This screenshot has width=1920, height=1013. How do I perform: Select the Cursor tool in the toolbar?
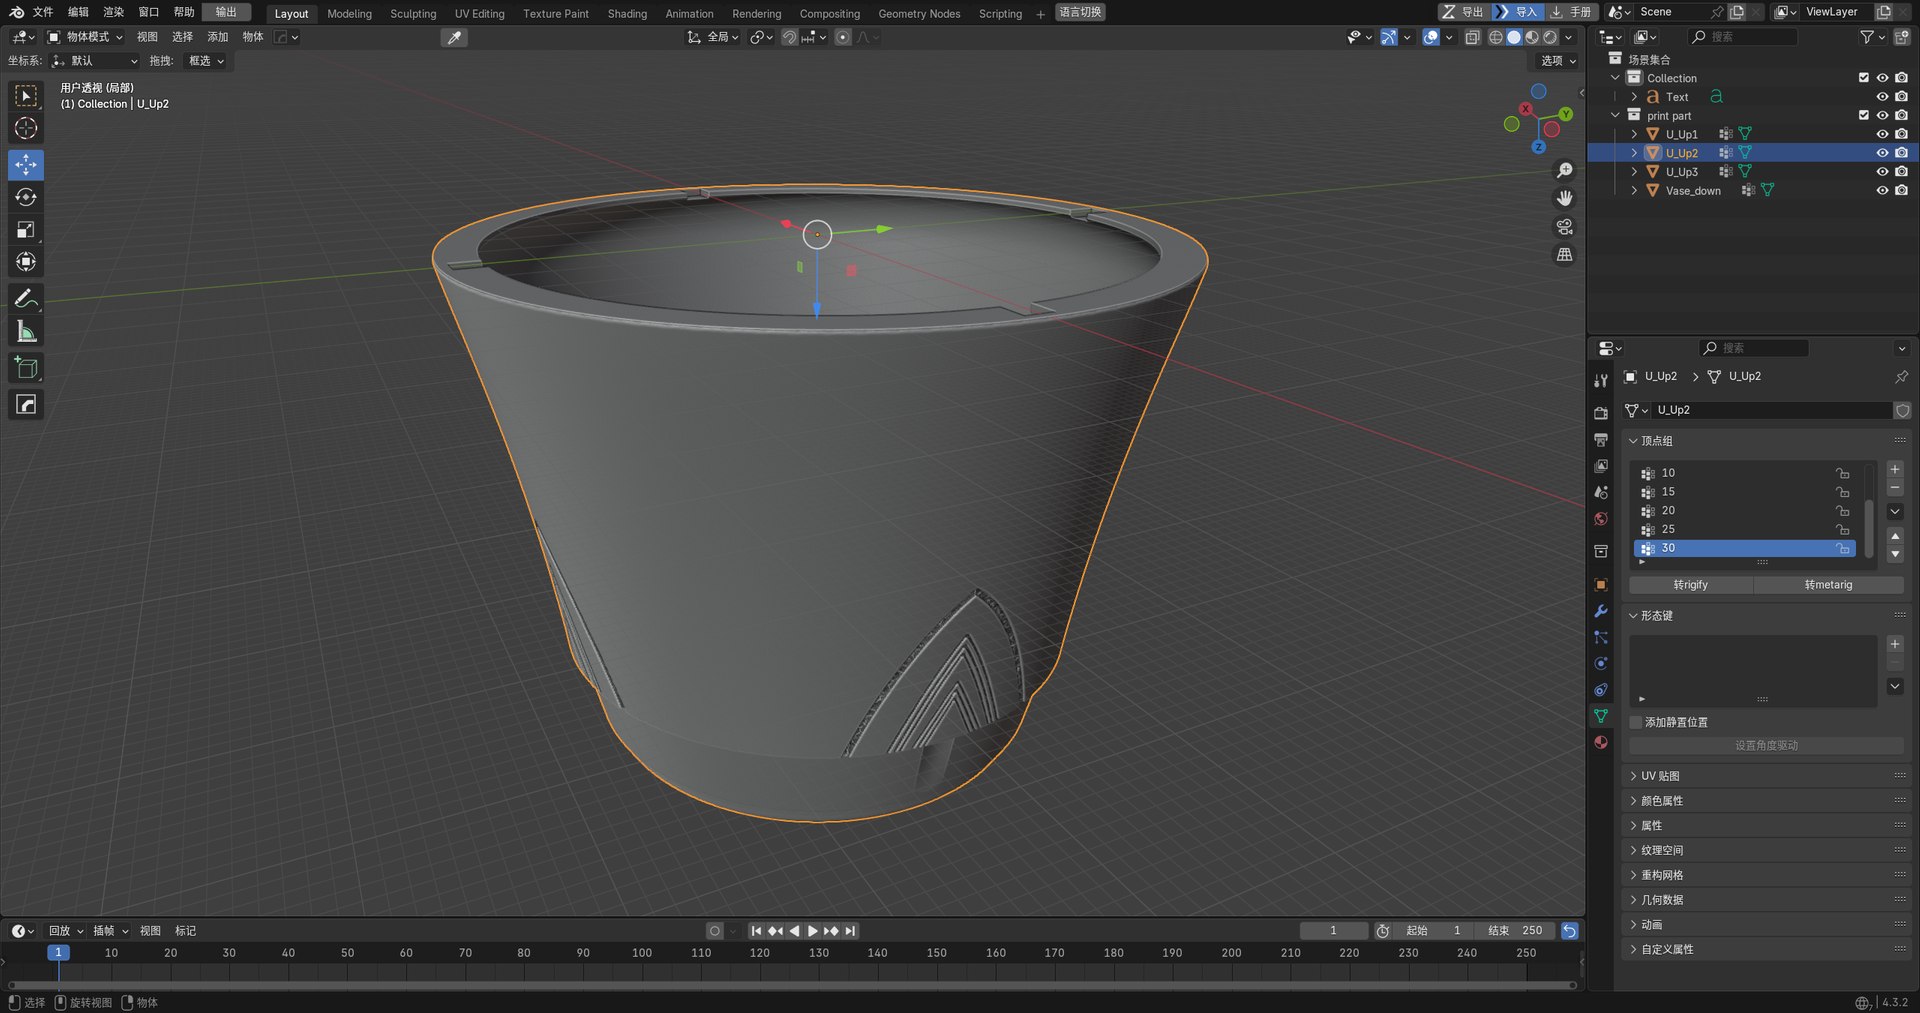[x=26, y=128]
